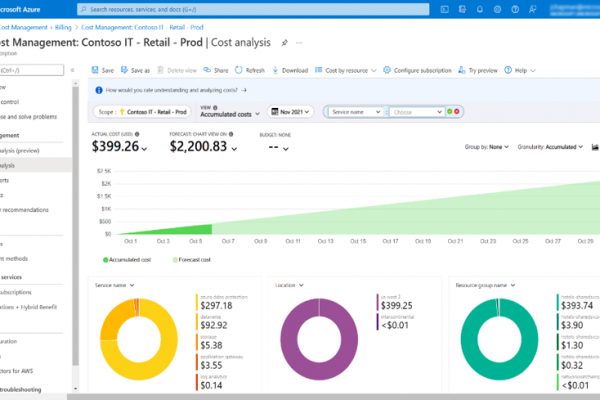The image size is (600, 400).
Task: Save the current view
Action: [103, 70]
